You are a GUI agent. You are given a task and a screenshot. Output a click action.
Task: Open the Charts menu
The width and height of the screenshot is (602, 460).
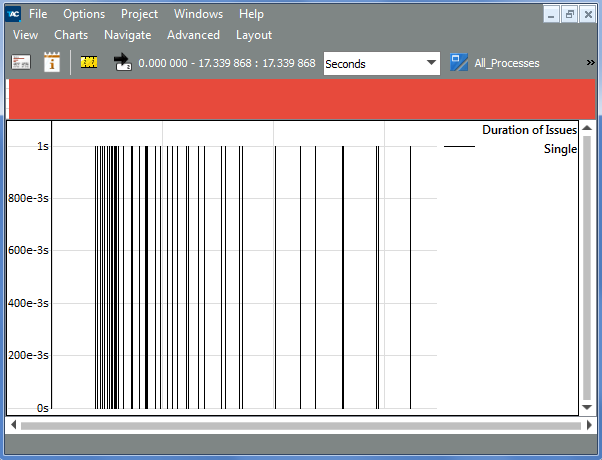click(71, 34)
